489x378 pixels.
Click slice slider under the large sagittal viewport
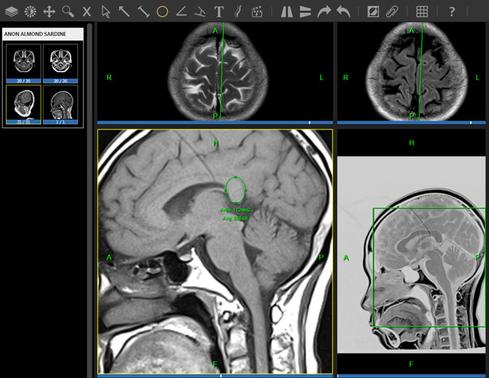coord(215,376)
